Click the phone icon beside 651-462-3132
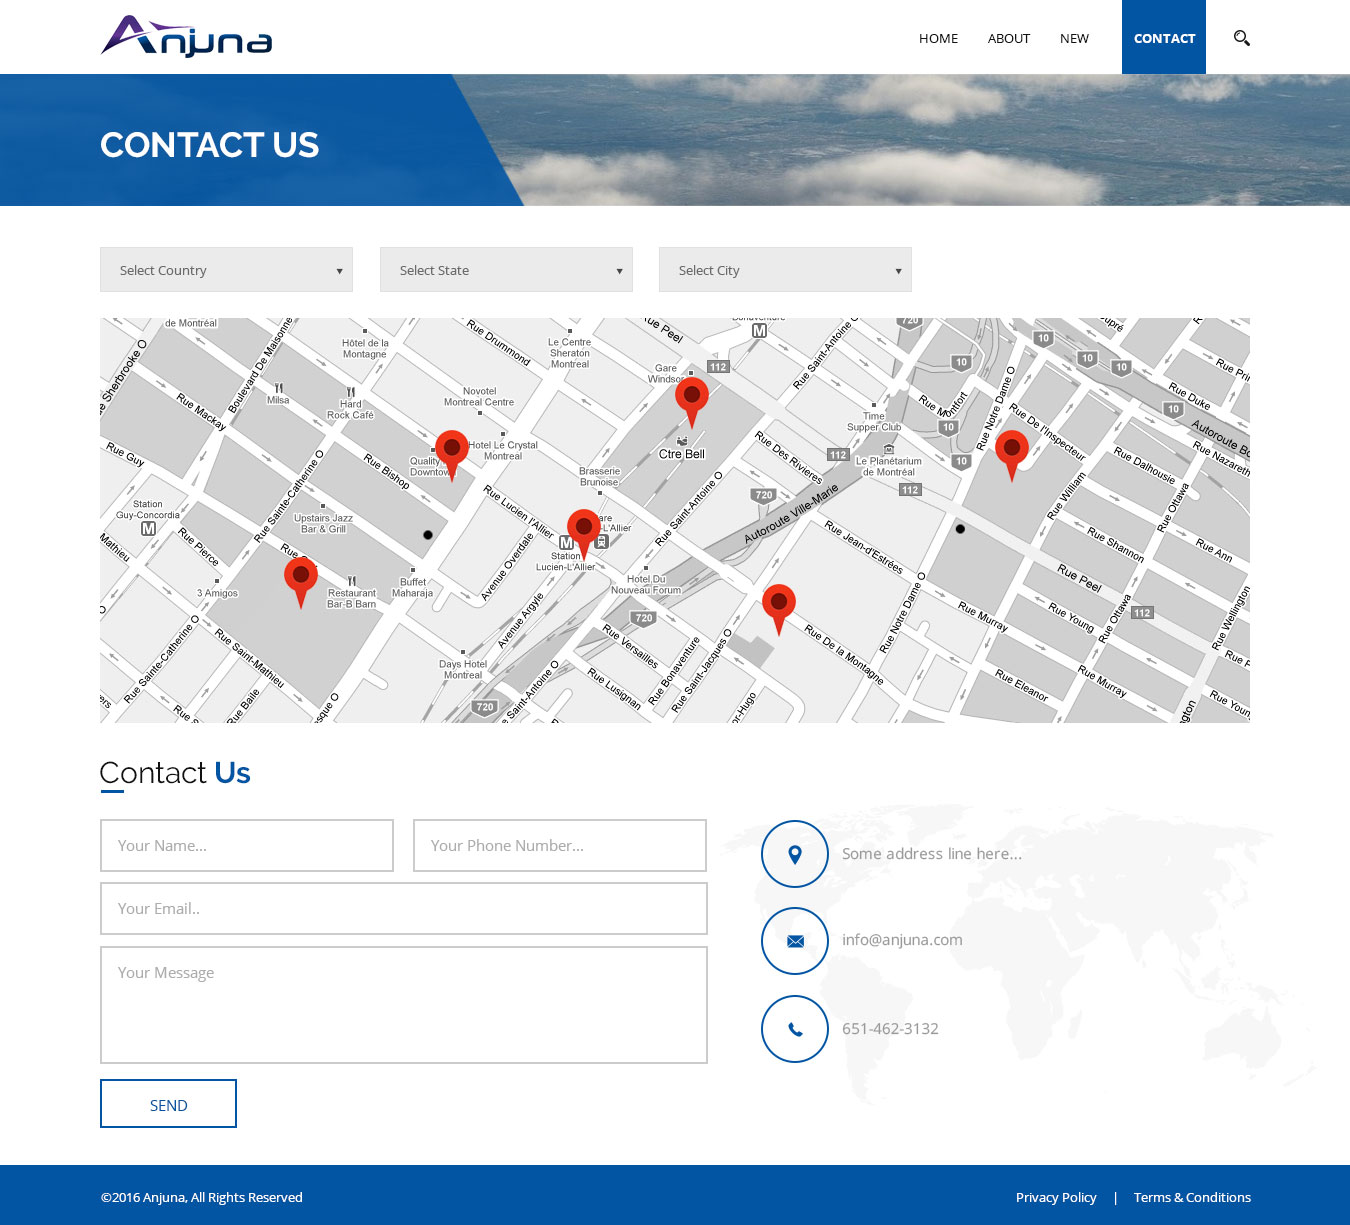This screenshot has width=1350, height=1225. (x=794, y=1028)
